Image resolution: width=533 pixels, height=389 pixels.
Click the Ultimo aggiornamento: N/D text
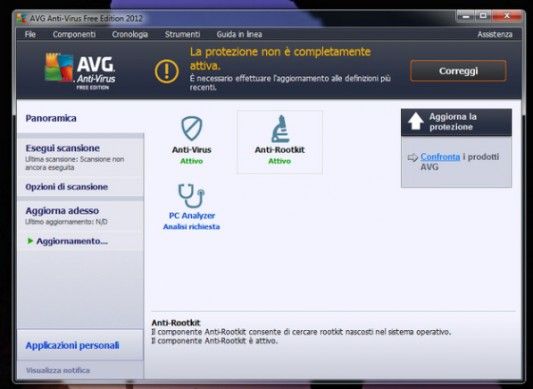click(66, 222)
